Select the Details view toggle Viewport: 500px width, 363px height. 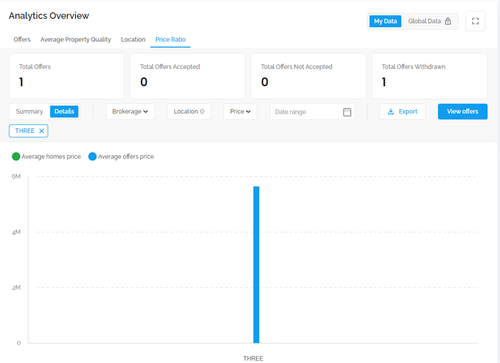coord(64,111)
